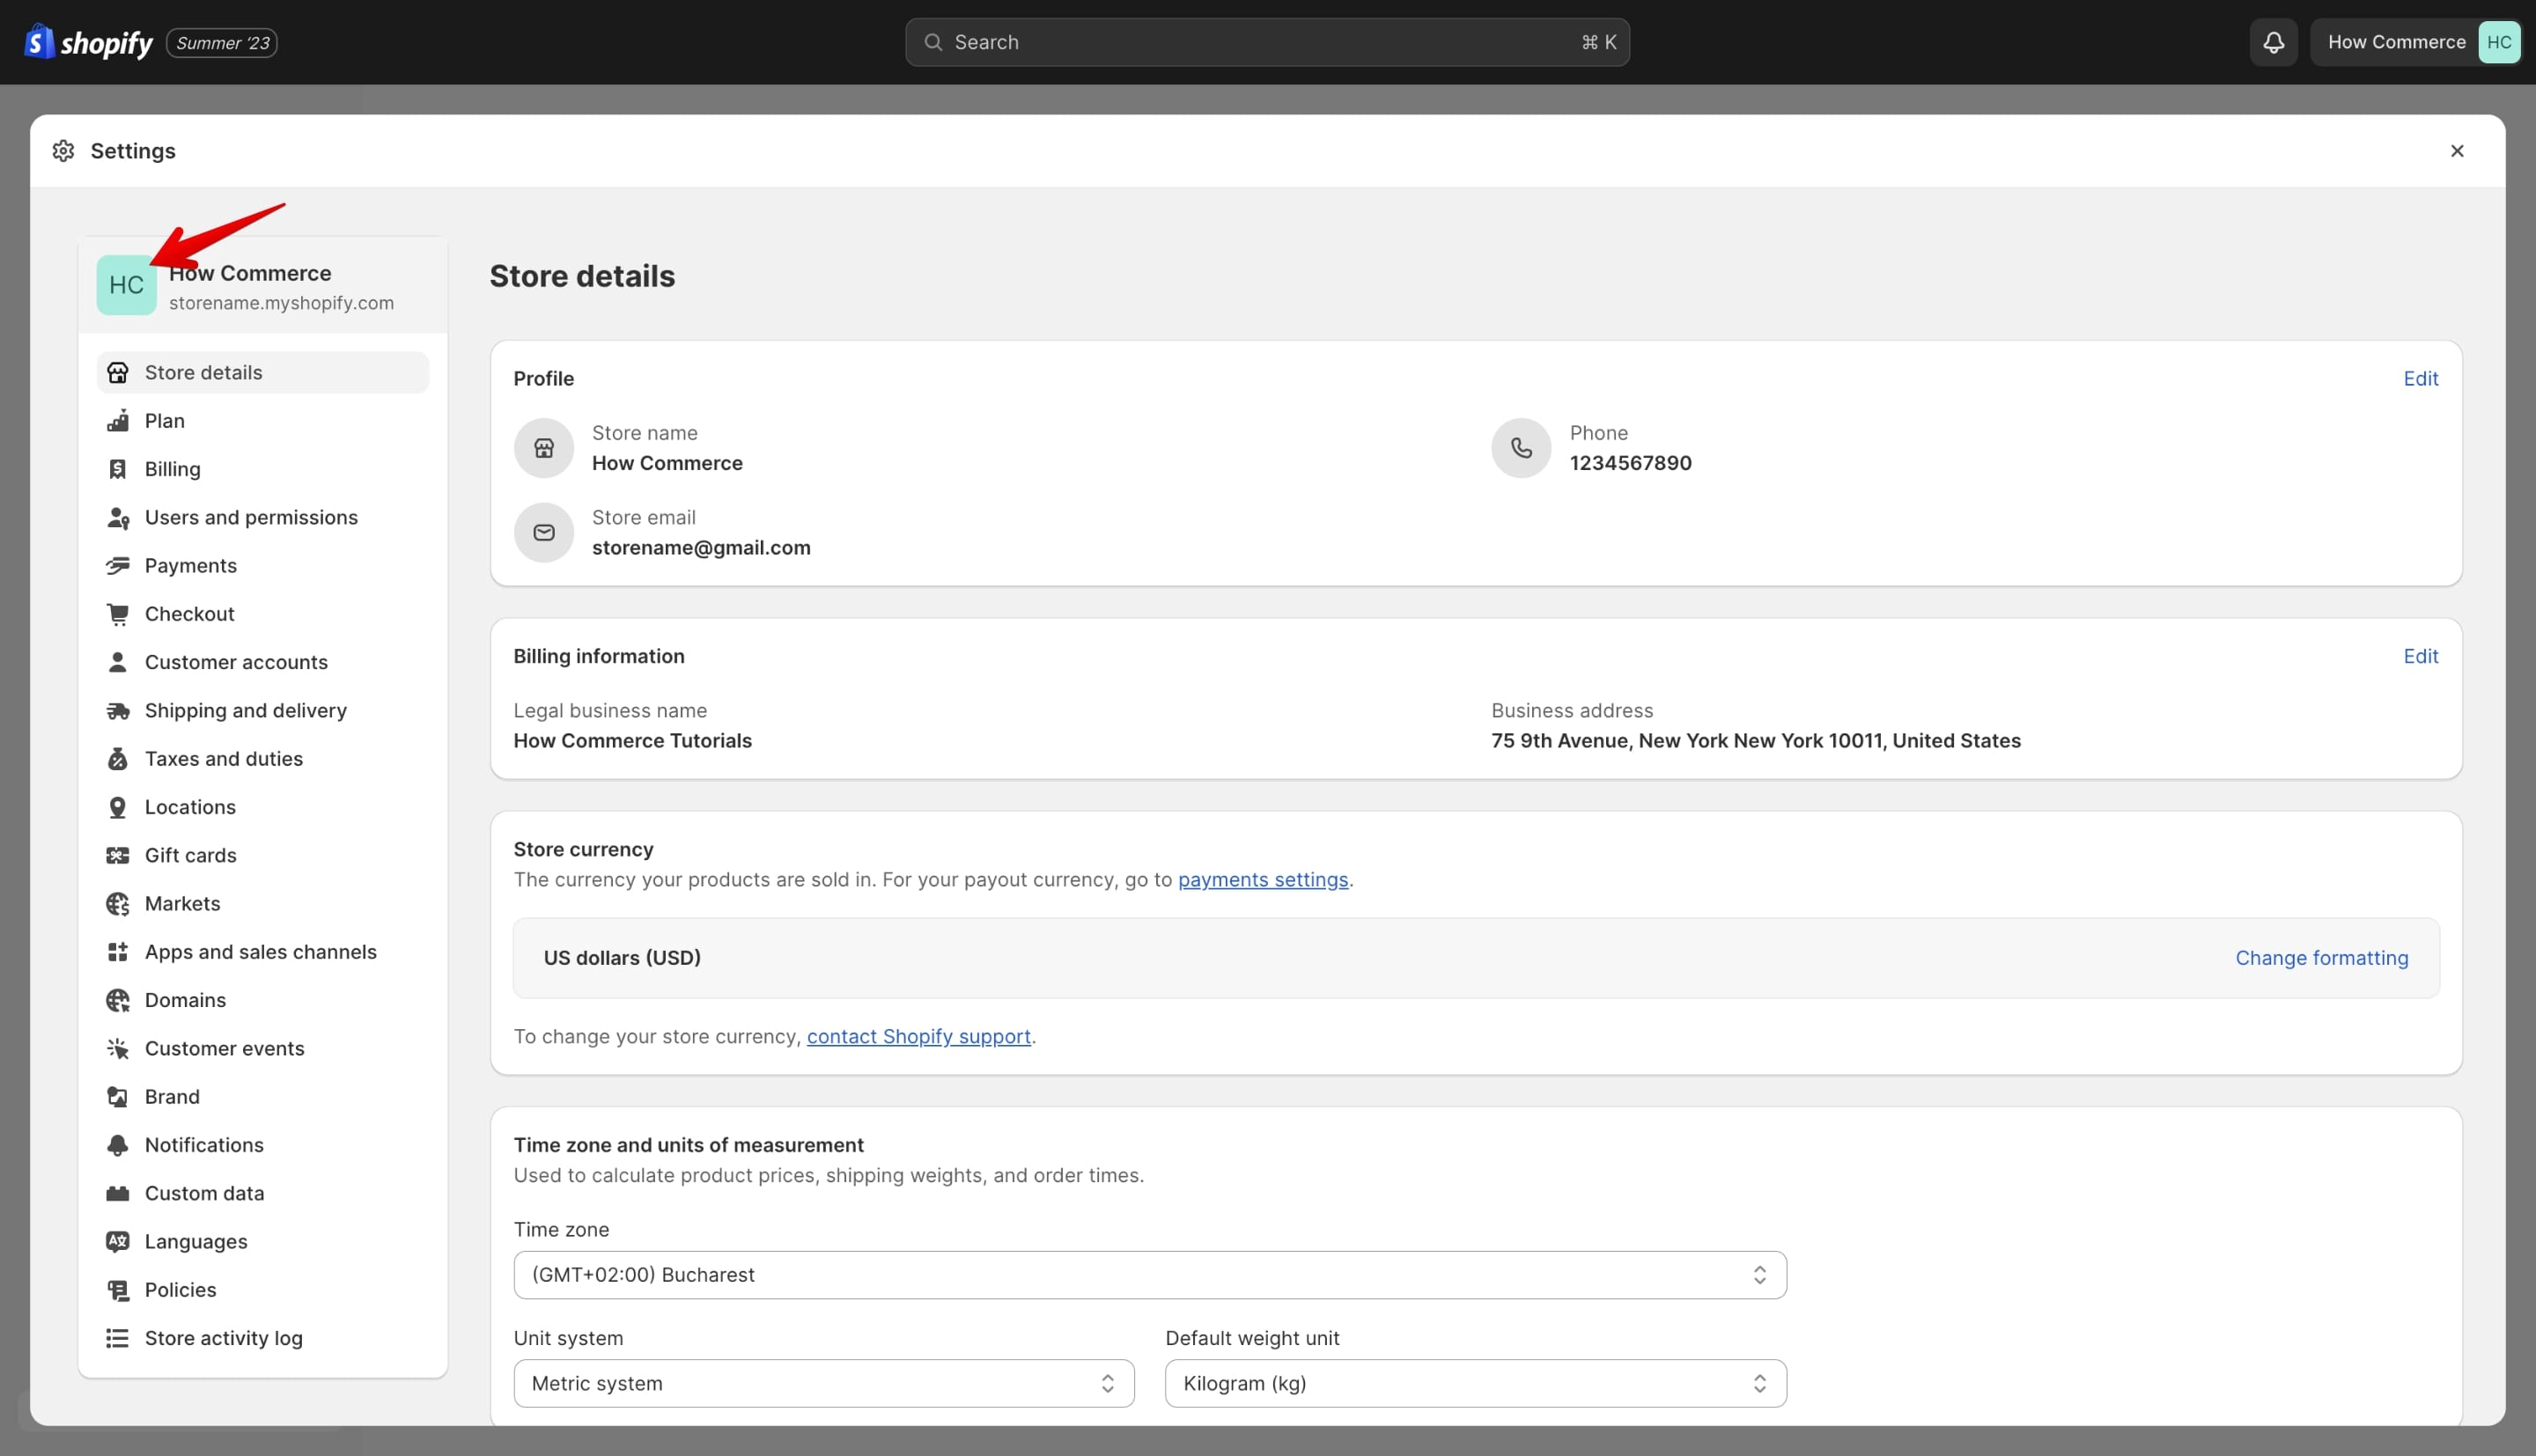Image resolution: width=2536 pixels, height=1456 pixels.
Task: Open the Languages settings page
Action: coord(263,1241)
